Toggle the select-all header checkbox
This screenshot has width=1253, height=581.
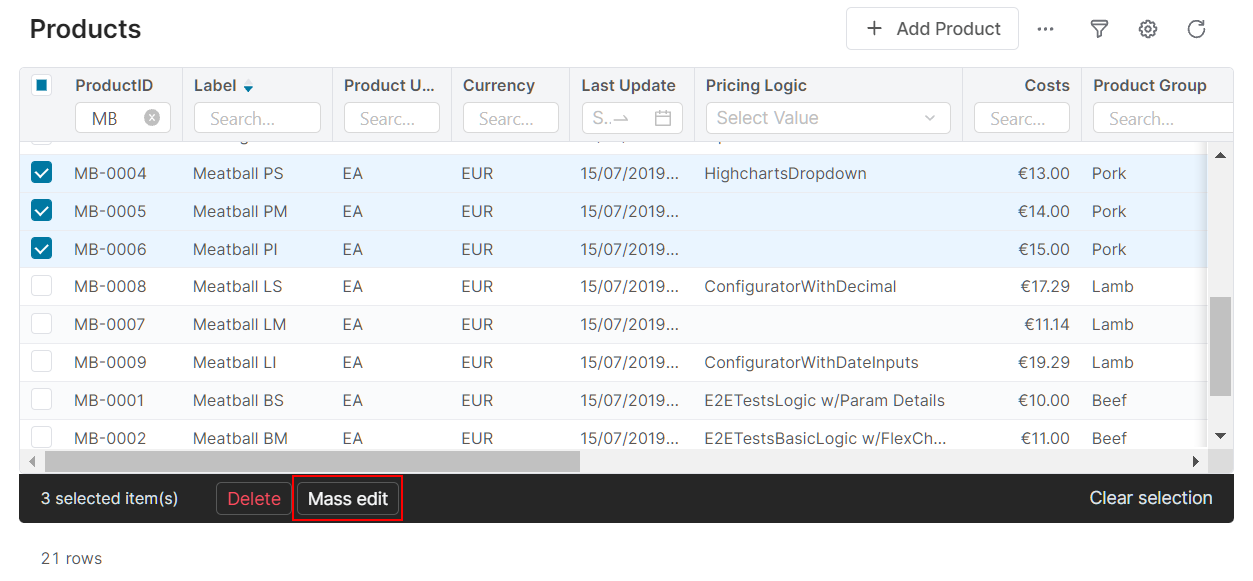click(41, 85)
